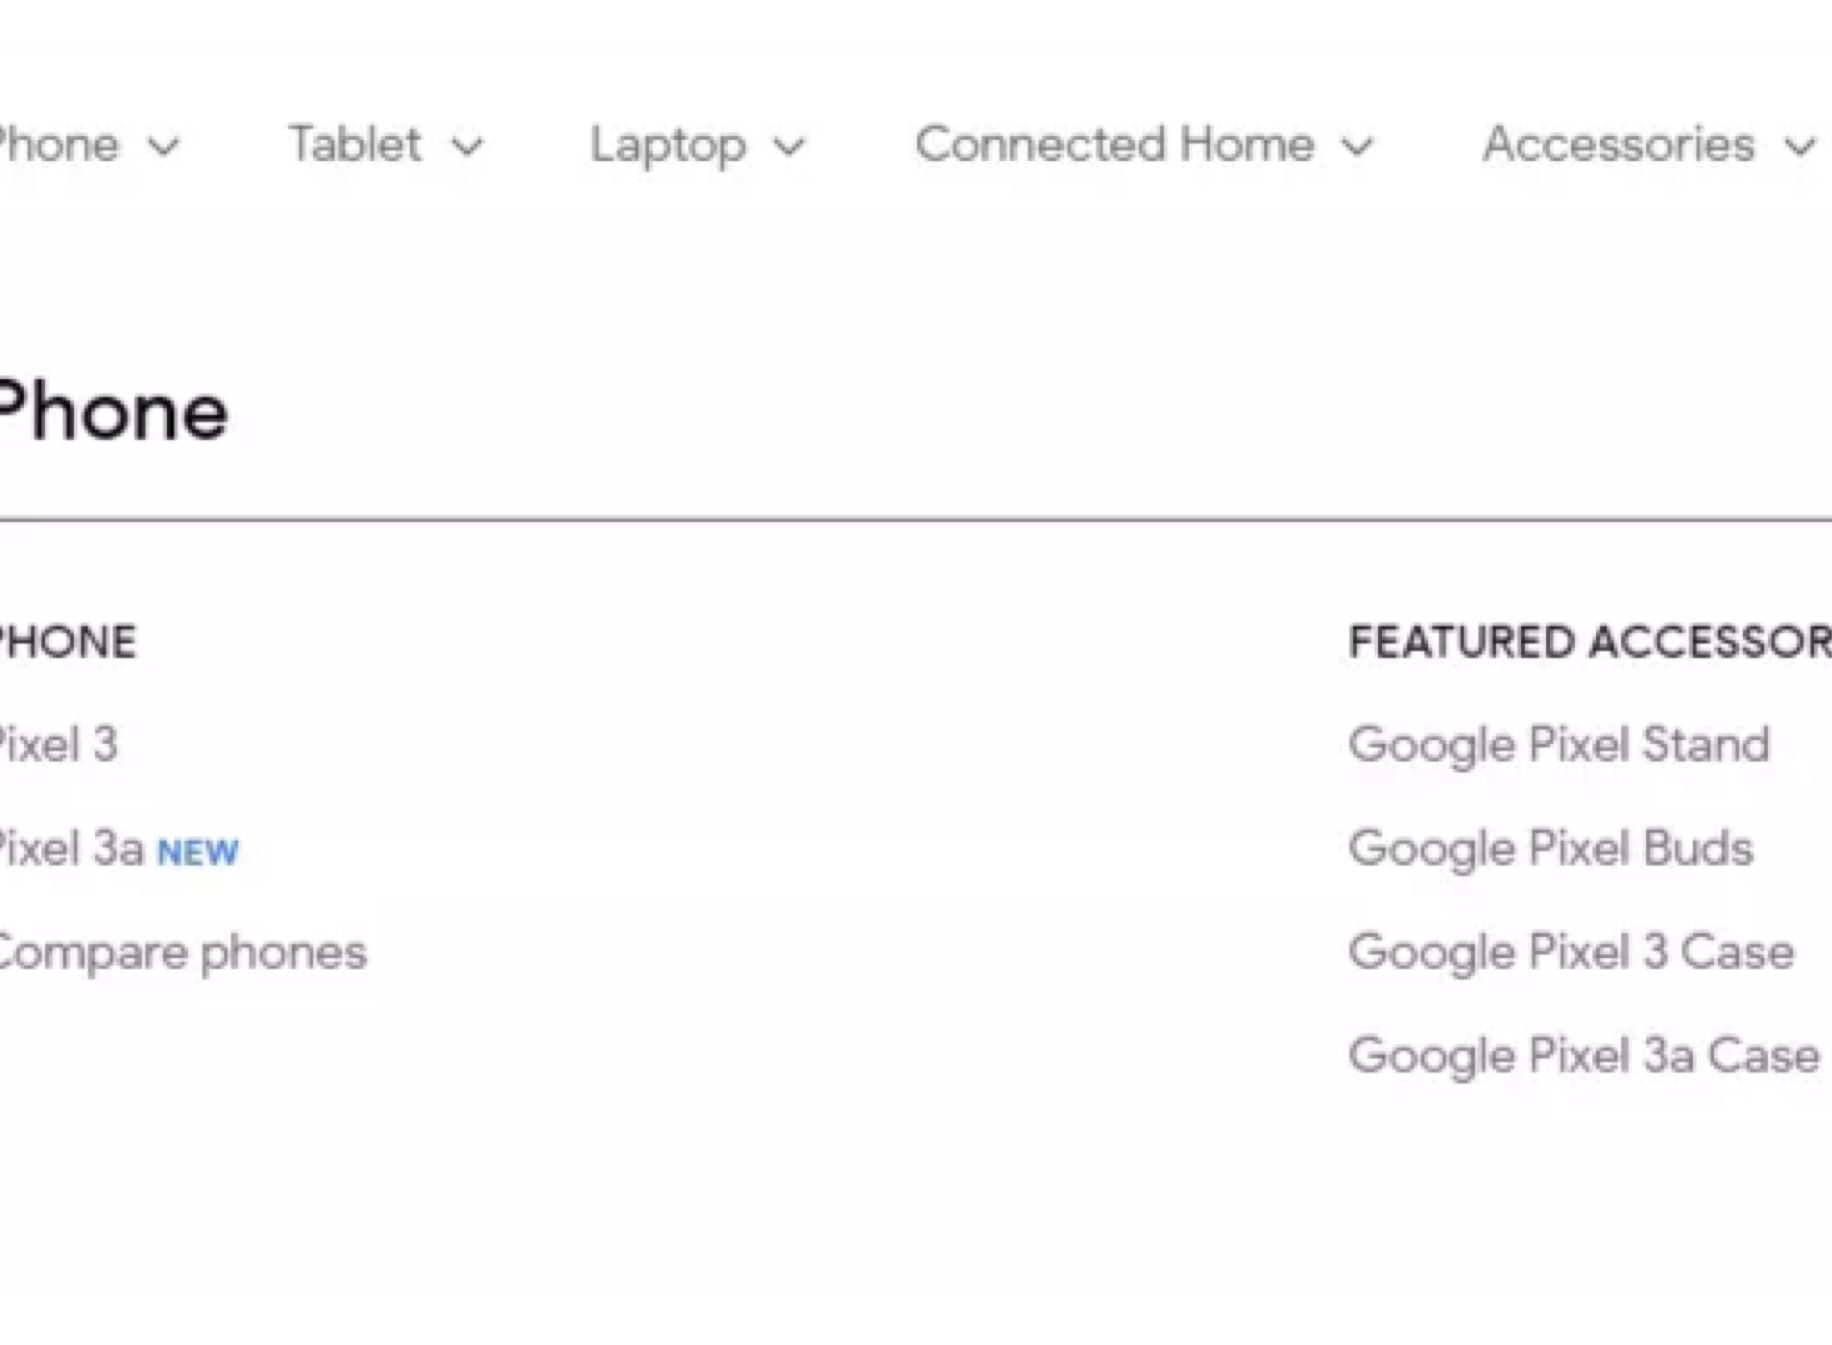Open the Compare phones link
Screen dimensions: 1832x1345
(x=182, y=953)
